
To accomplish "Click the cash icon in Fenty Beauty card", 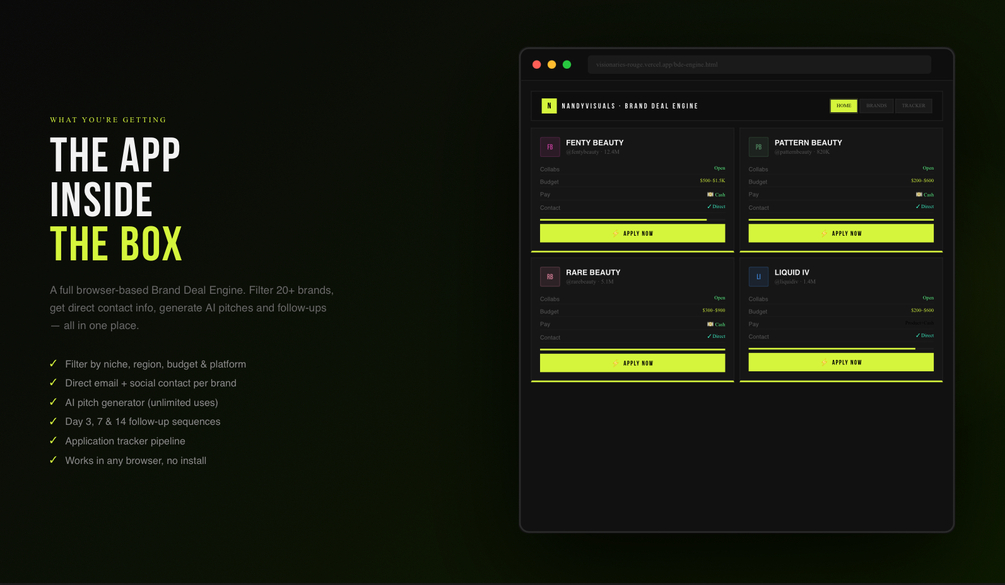I will click(710, 194).
